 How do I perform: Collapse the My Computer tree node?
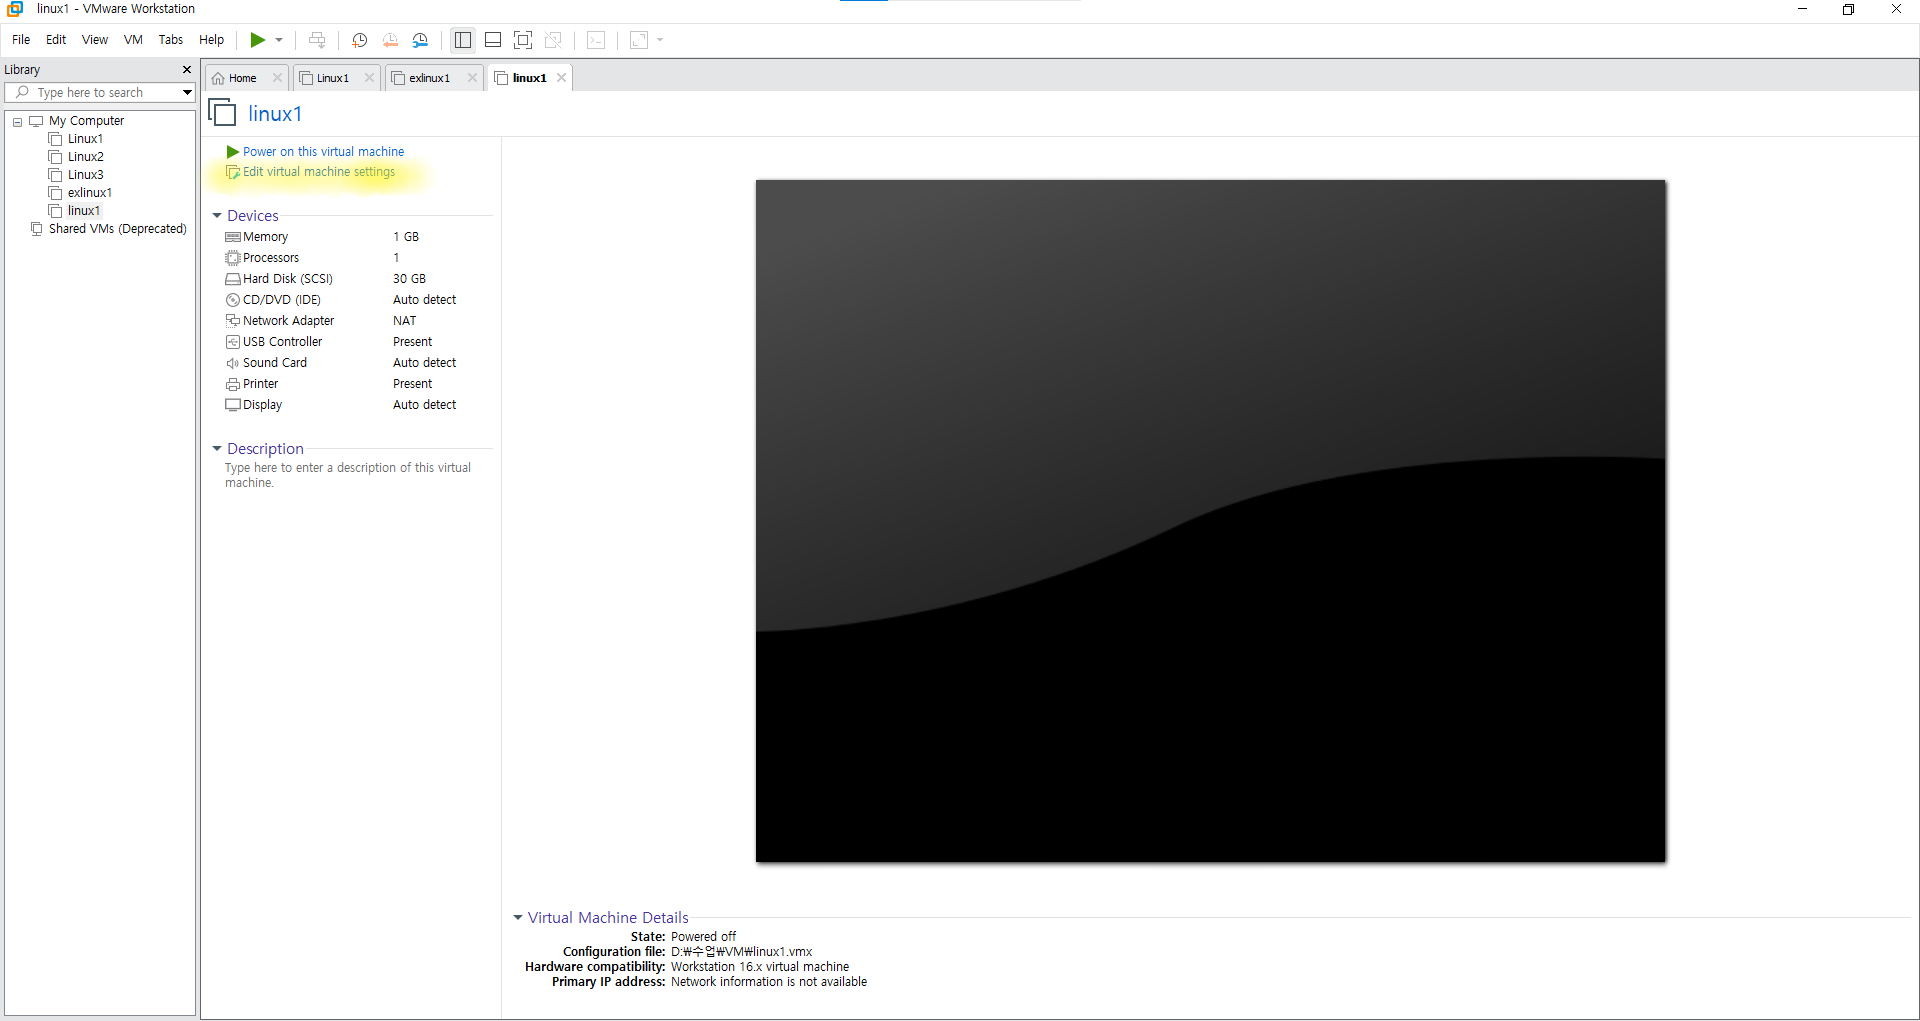click(x=17, y=121)
